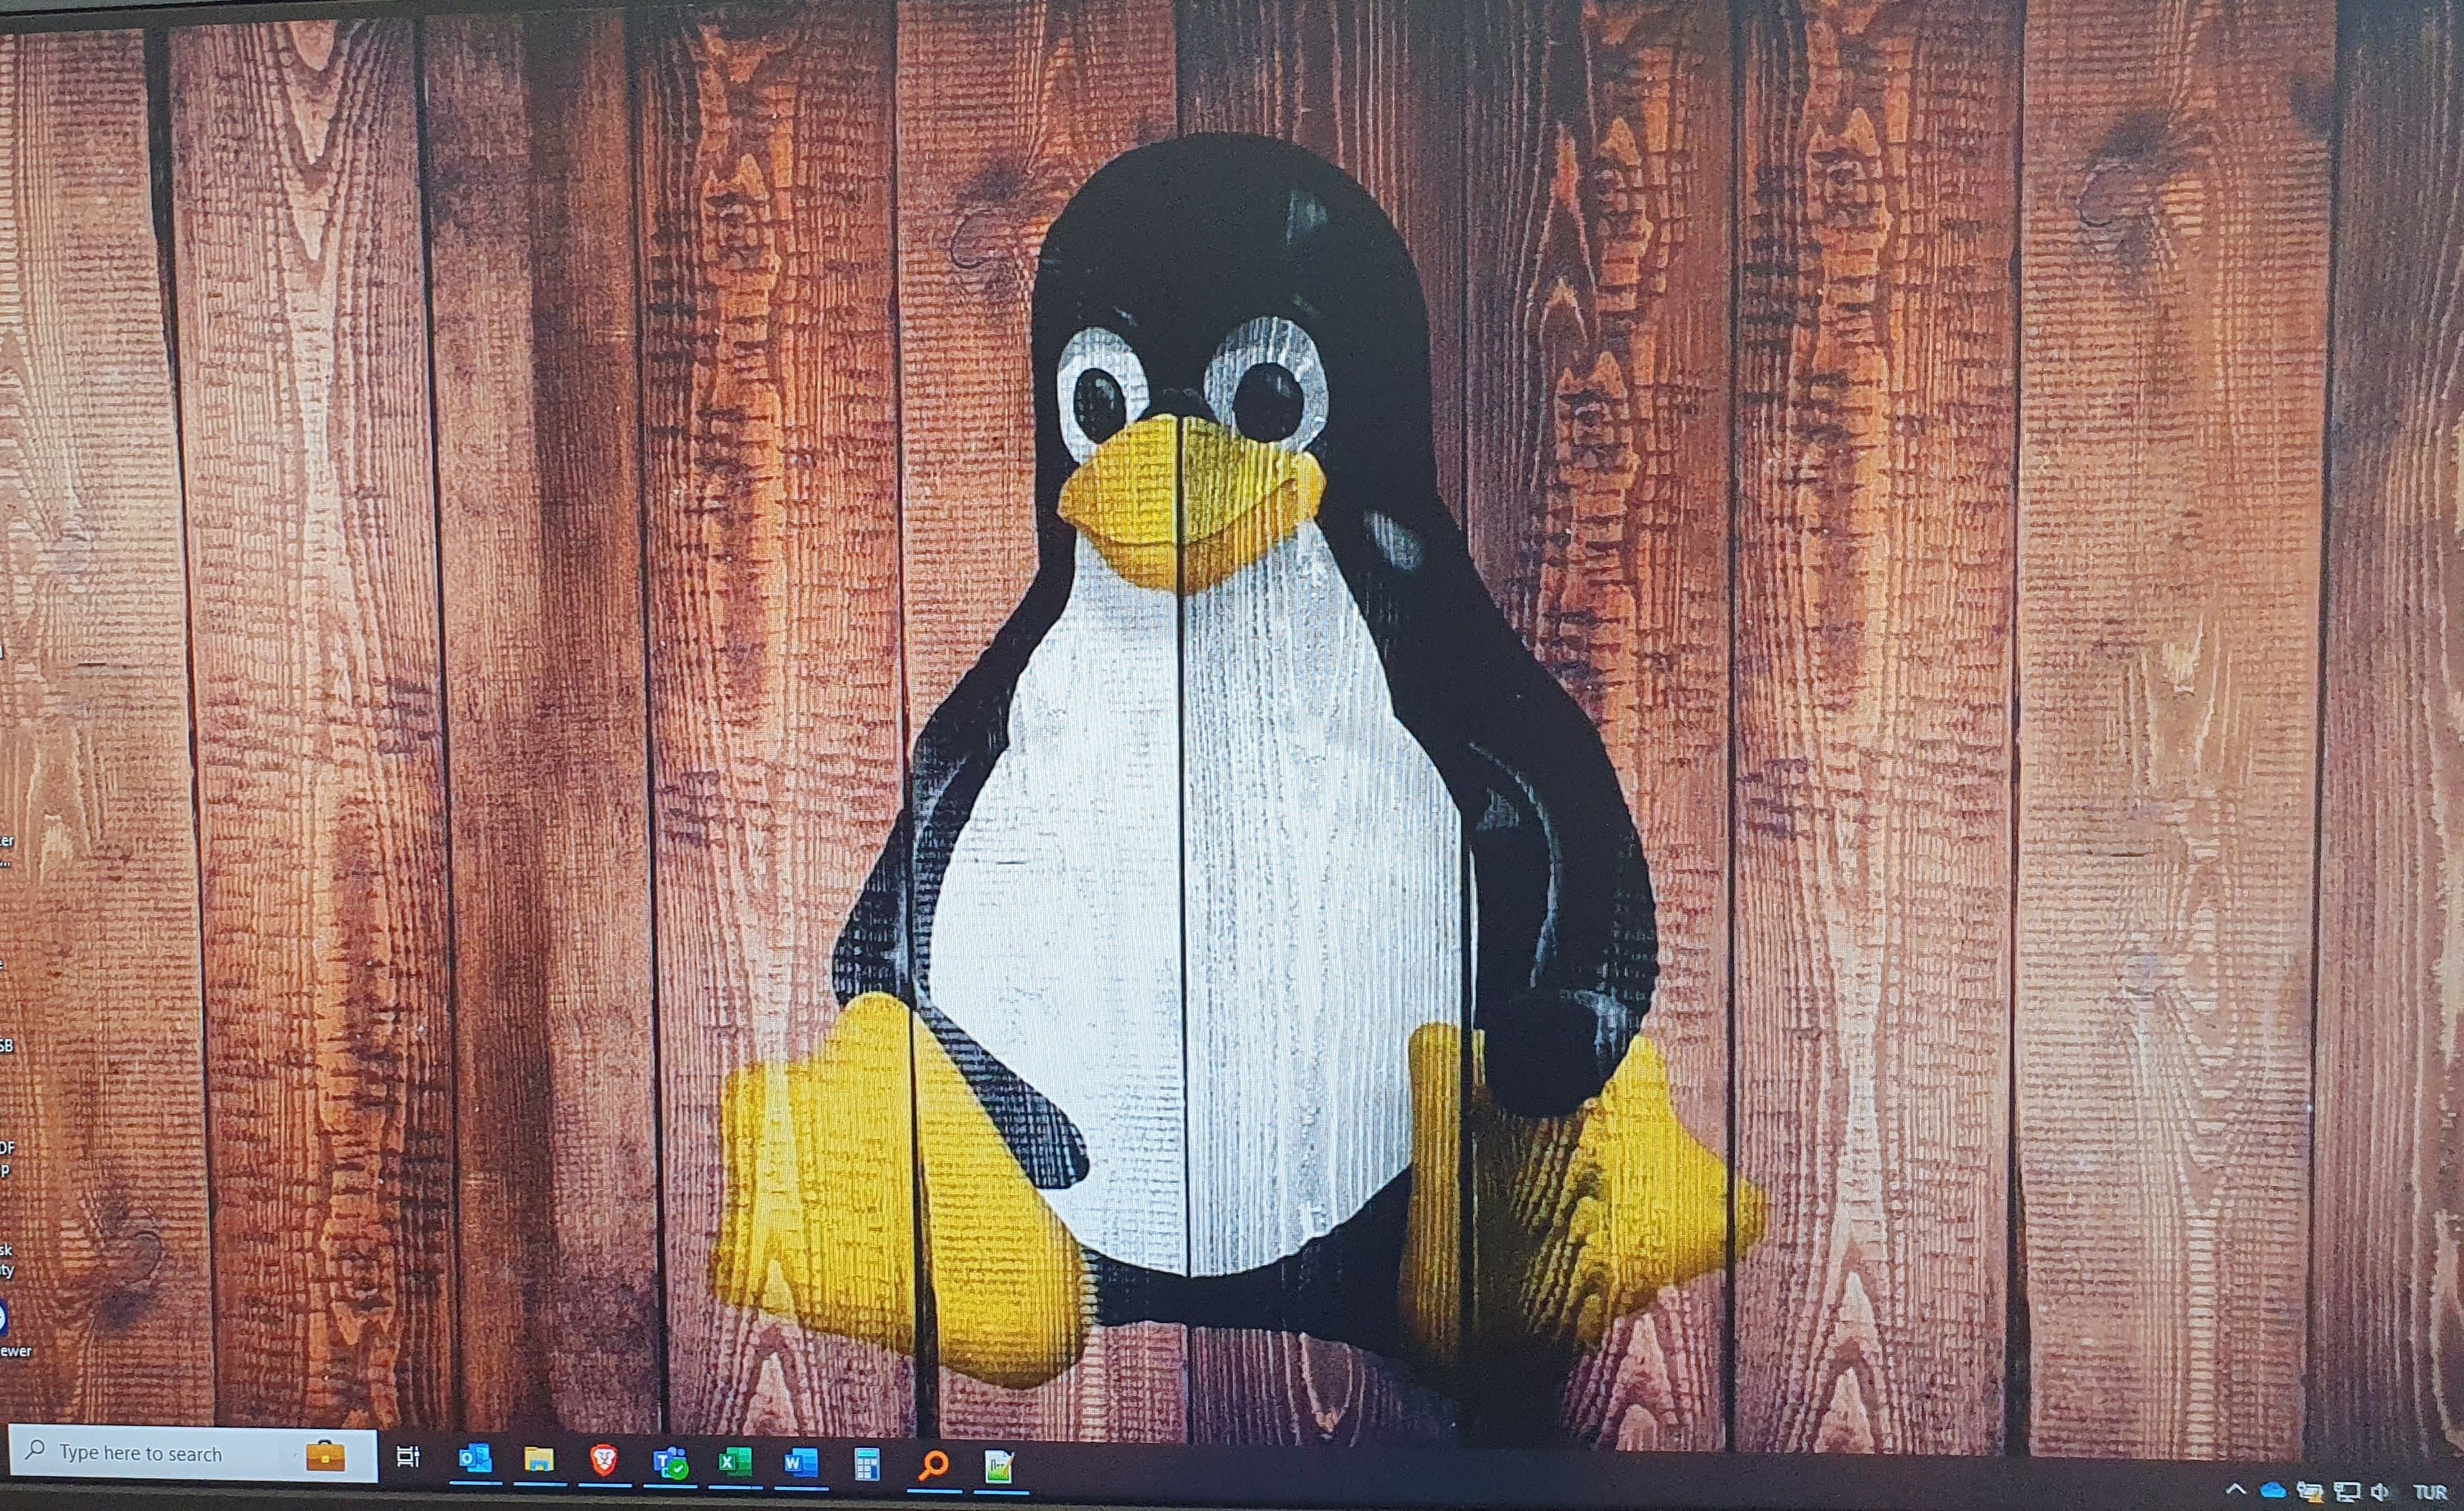Viewport: 2464px width, 1511px height.
Task: Open the orange magnifier search app
Action: point(933,1466)
